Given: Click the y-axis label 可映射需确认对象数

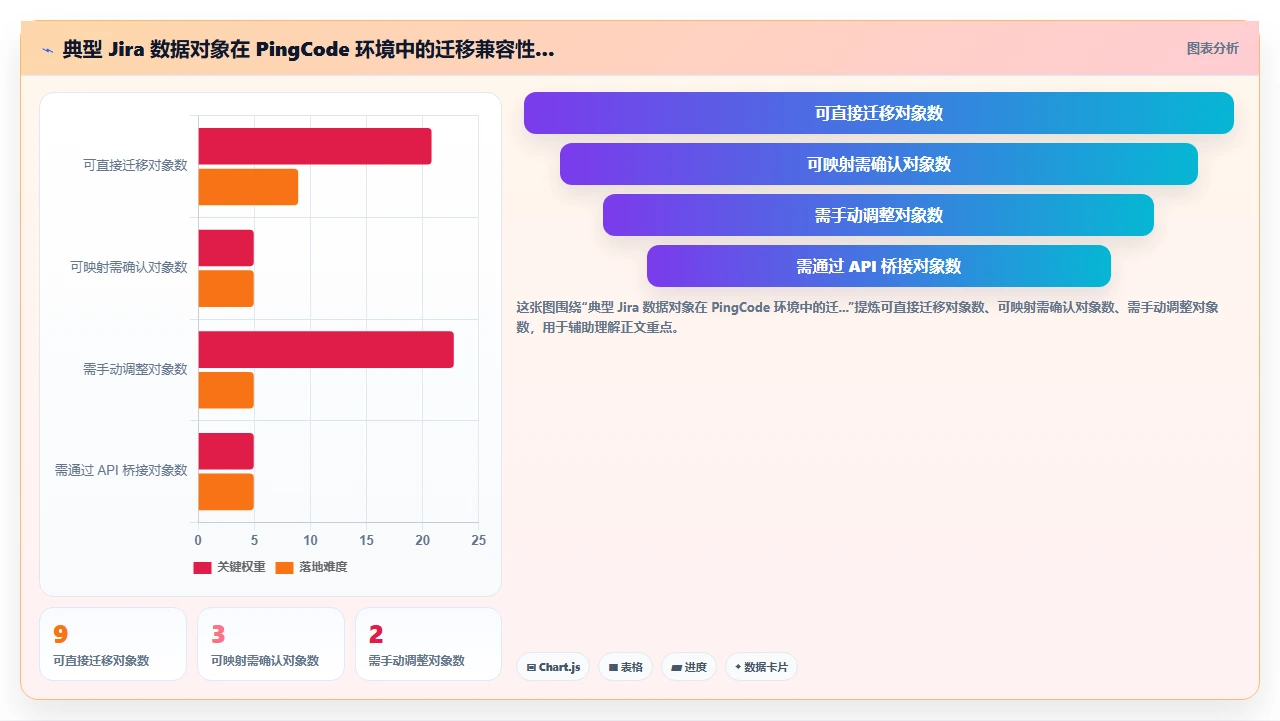Looking at the screenshot, I should point(129,268).
